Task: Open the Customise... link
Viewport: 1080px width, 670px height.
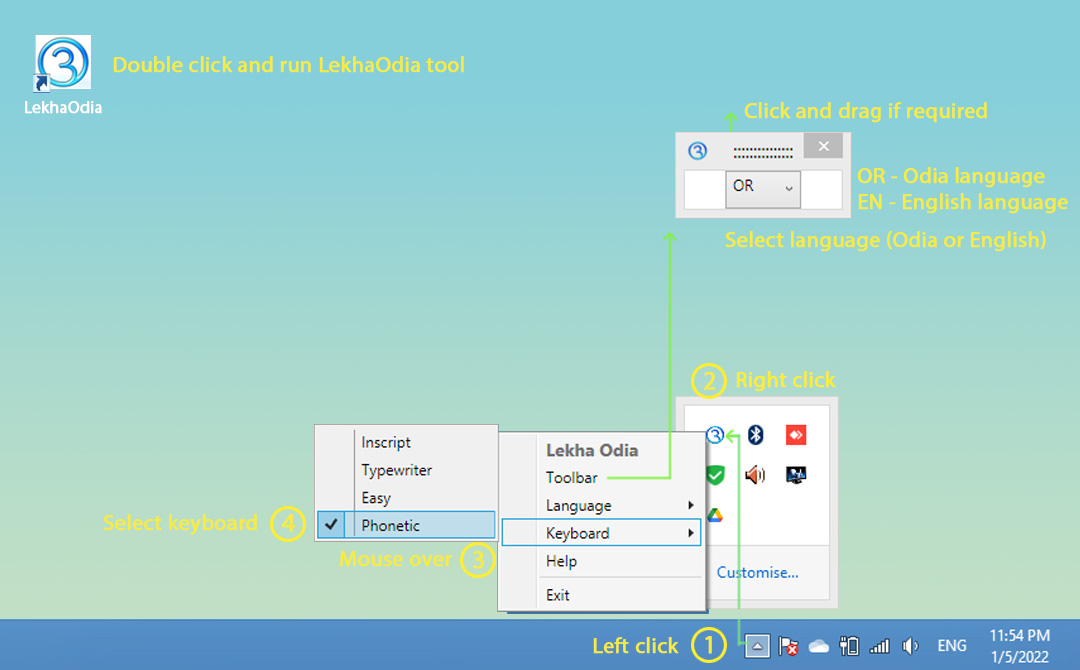Action: 757,573
